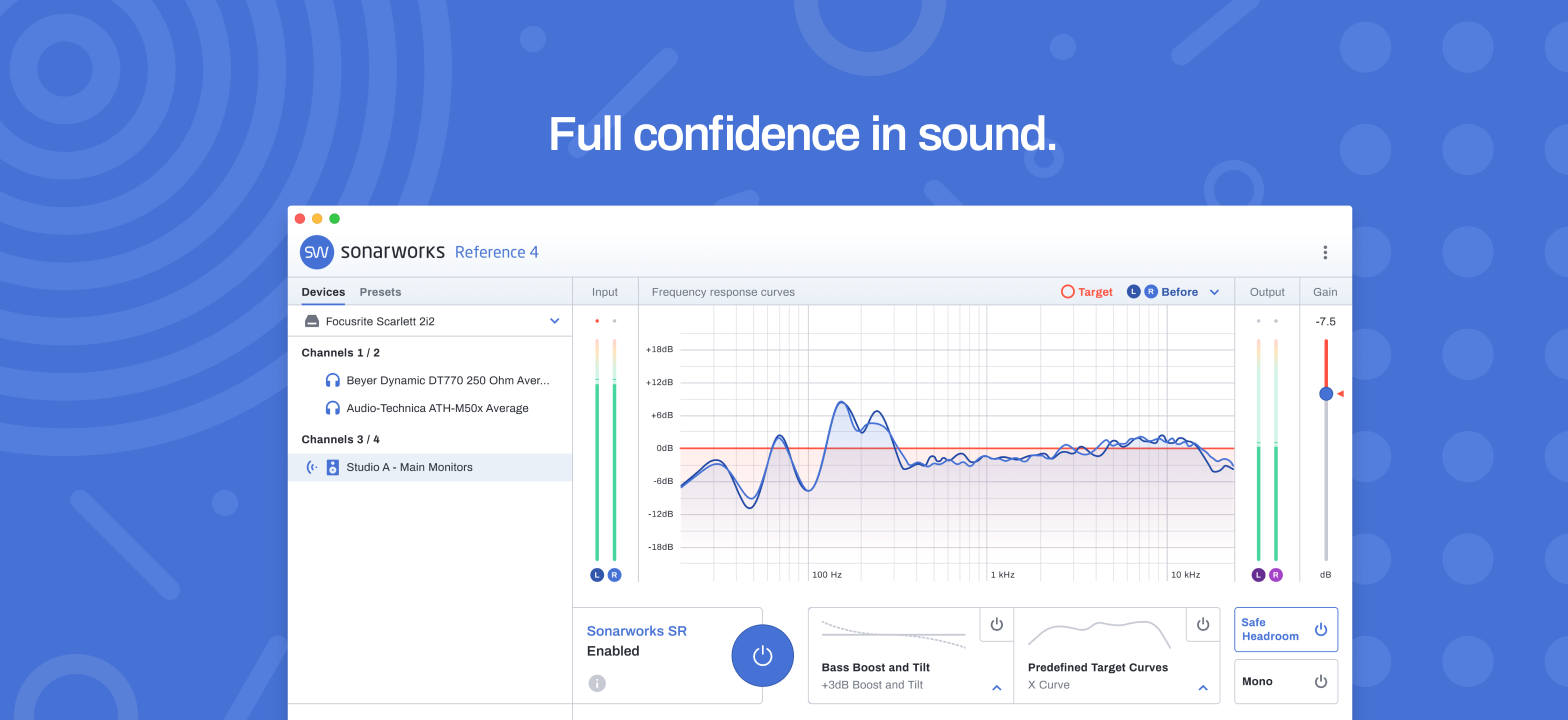
Task: Expand the X Curve selector chevron
Action: pos(1203,687)
